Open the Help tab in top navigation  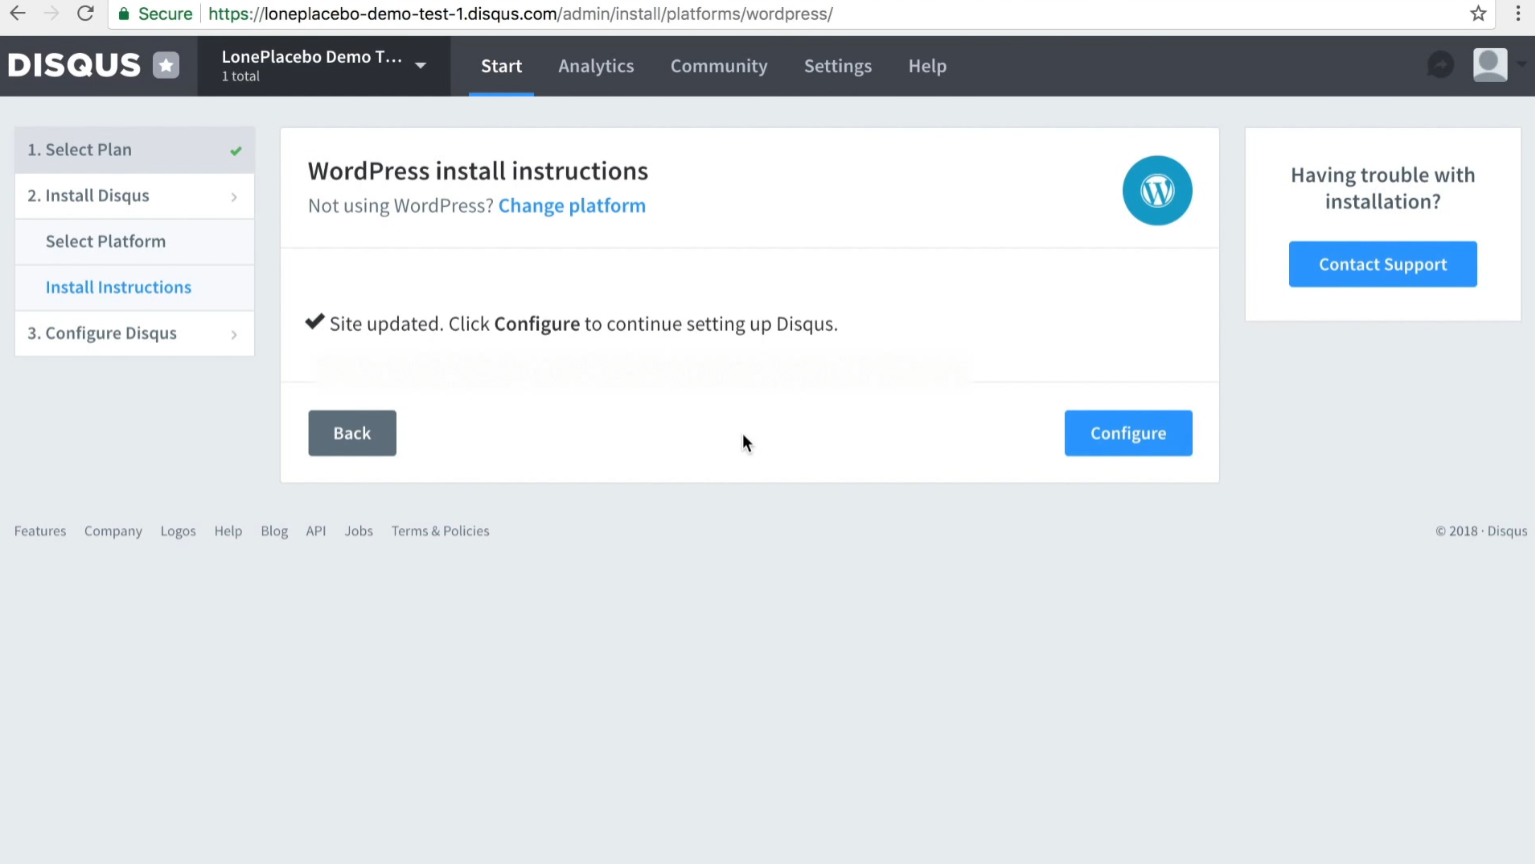[927, 66]
